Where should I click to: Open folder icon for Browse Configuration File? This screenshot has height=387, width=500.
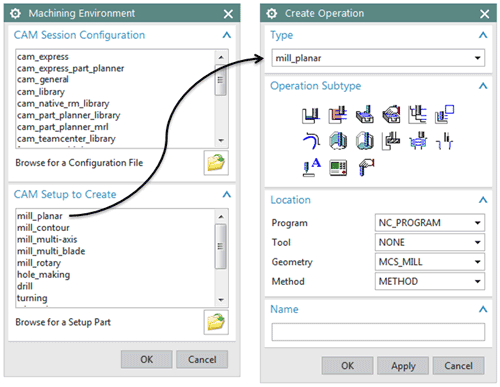216,163
